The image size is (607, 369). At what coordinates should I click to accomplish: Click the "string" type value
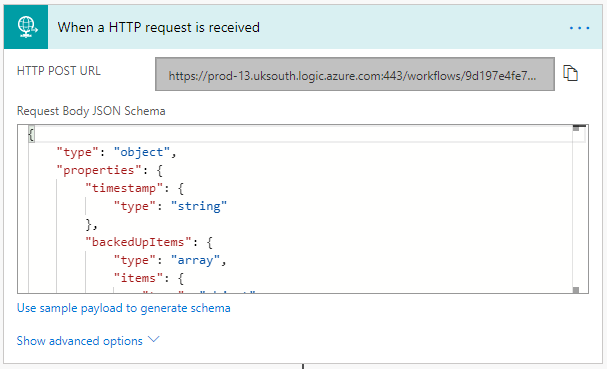(199, 206)
